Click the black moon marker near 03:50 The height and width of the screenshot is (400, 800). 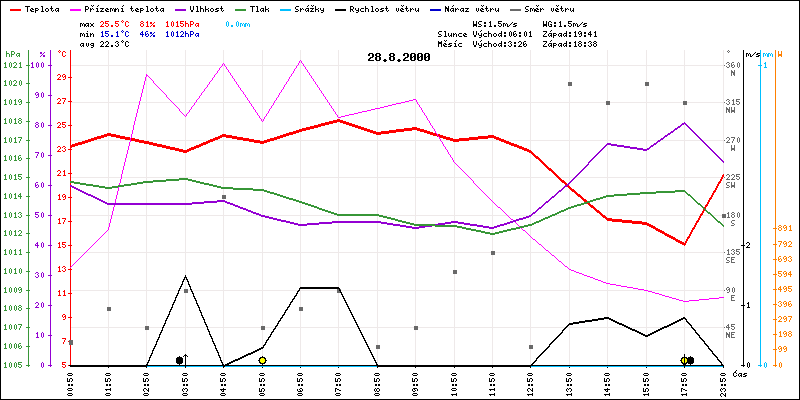coord(180,360)
